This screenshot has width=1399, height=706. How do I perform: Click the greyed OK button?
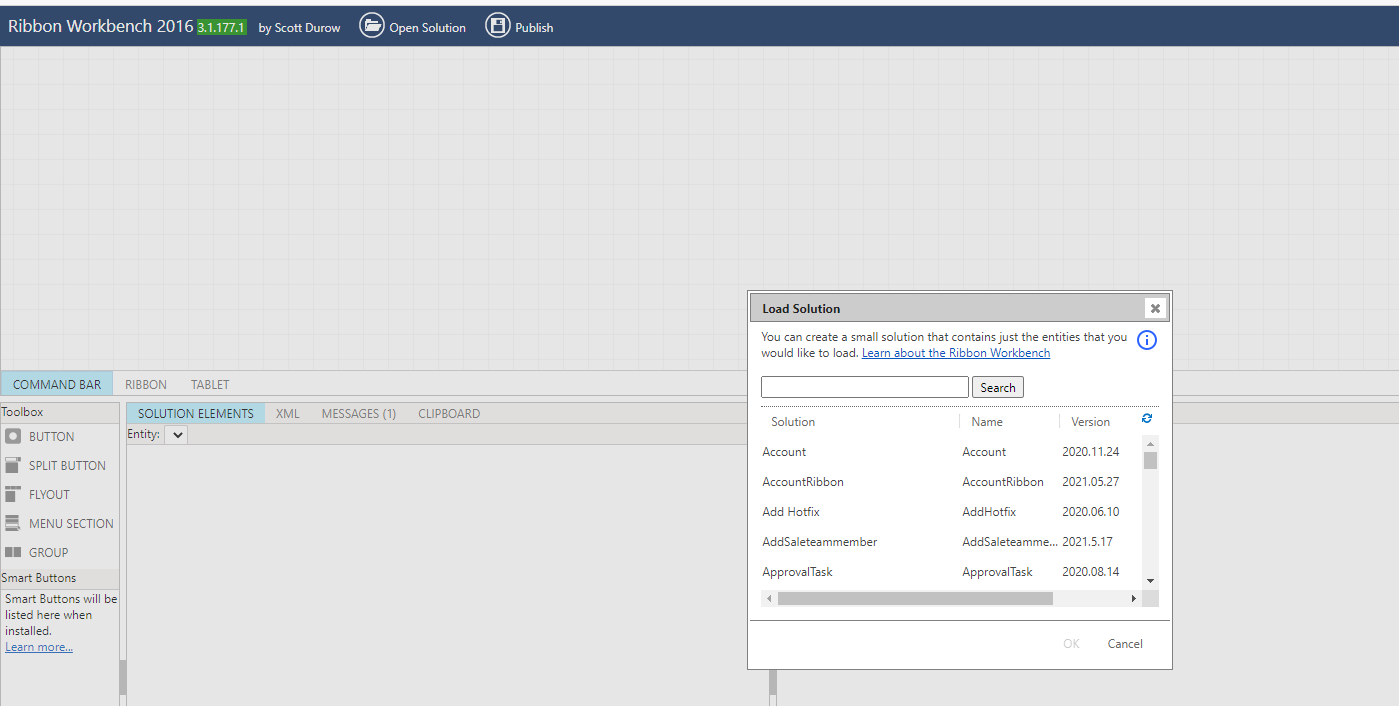point(1071,644)
